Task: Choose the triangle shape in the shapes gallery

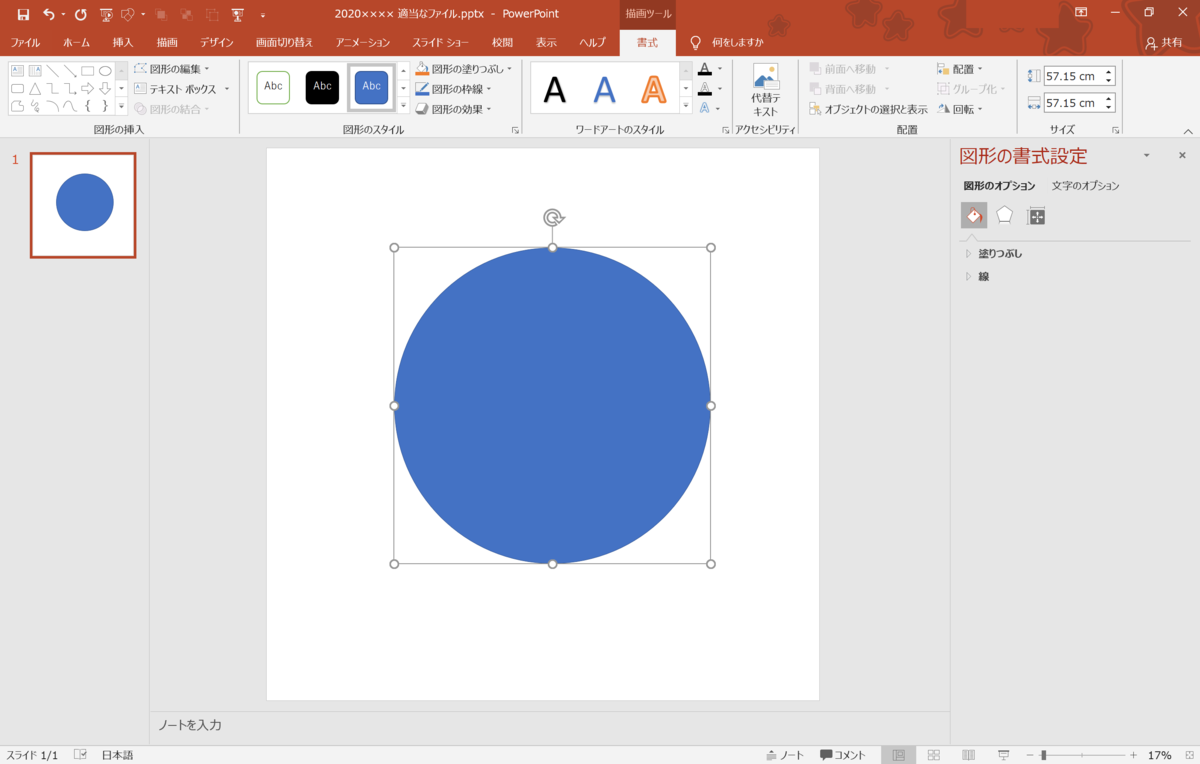Action: click(35, 88)
